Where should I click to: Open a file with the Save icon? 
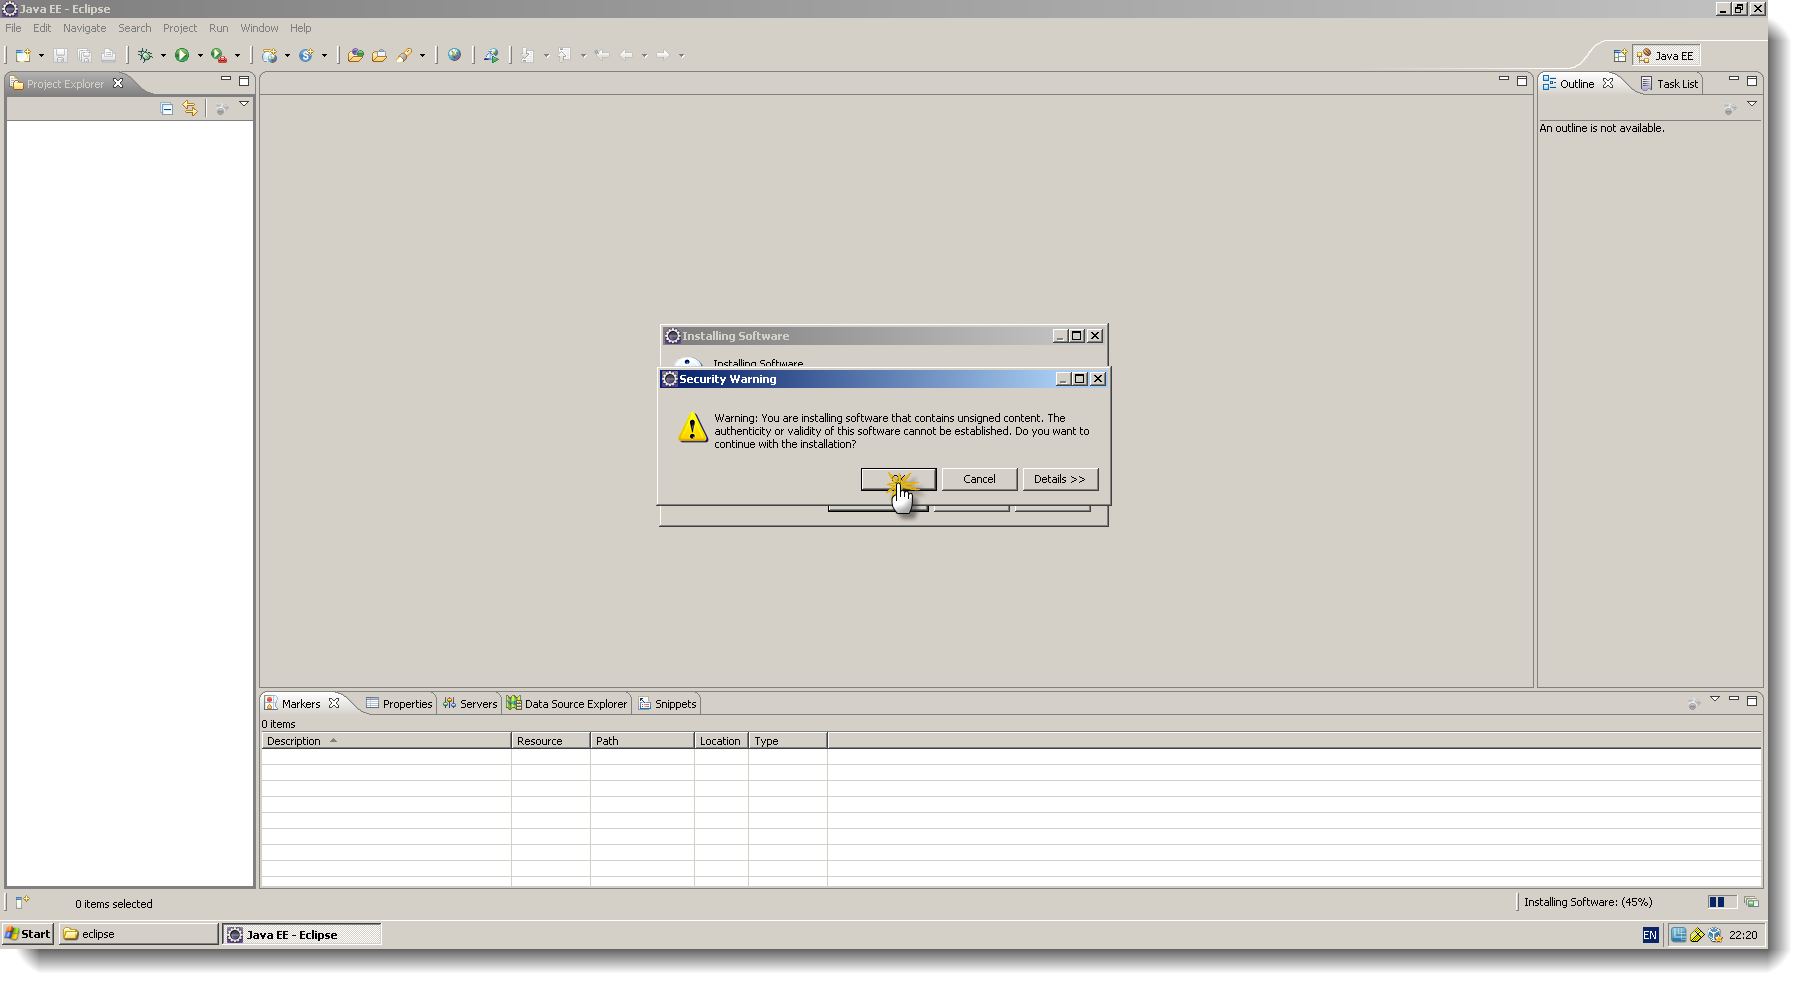click(x=60, y=55)
